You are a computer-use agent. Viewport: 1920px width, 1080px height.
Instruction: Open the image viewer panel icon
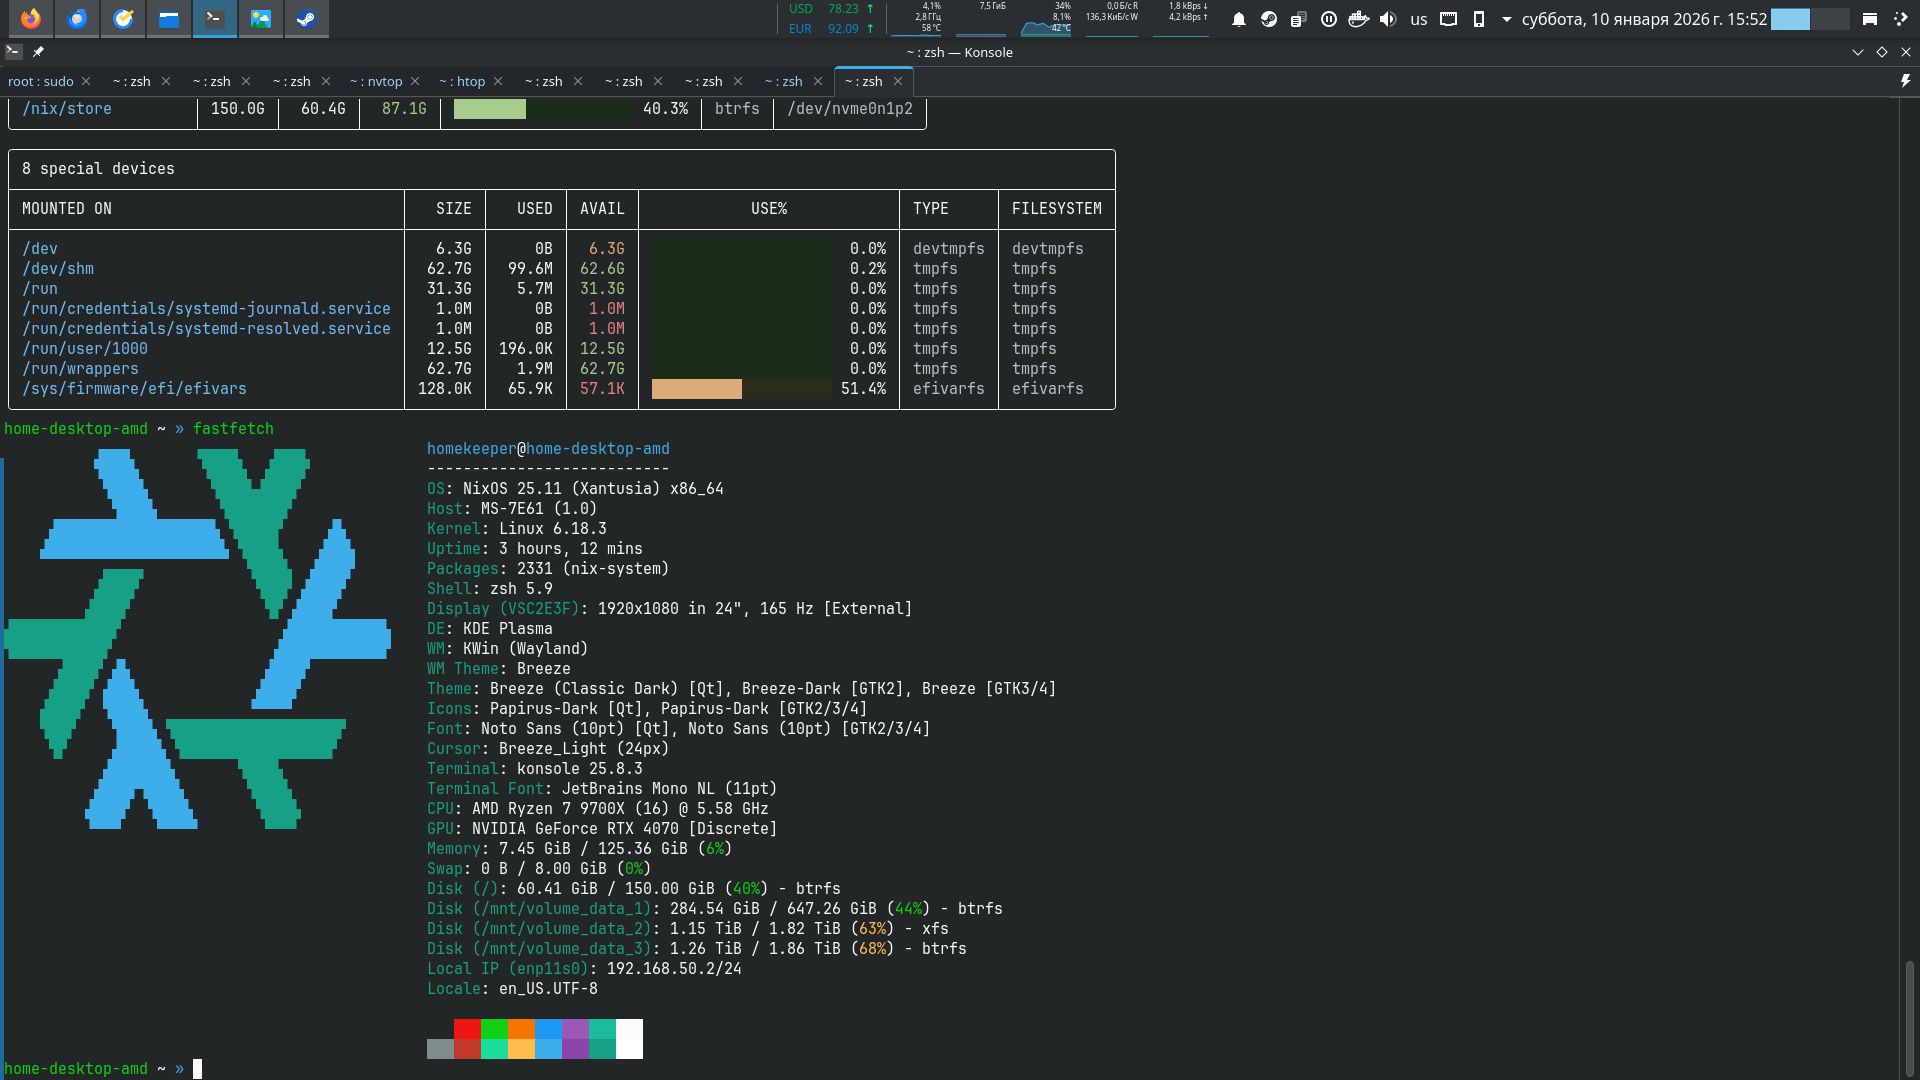pyautogui.click(x=261, y=18)
